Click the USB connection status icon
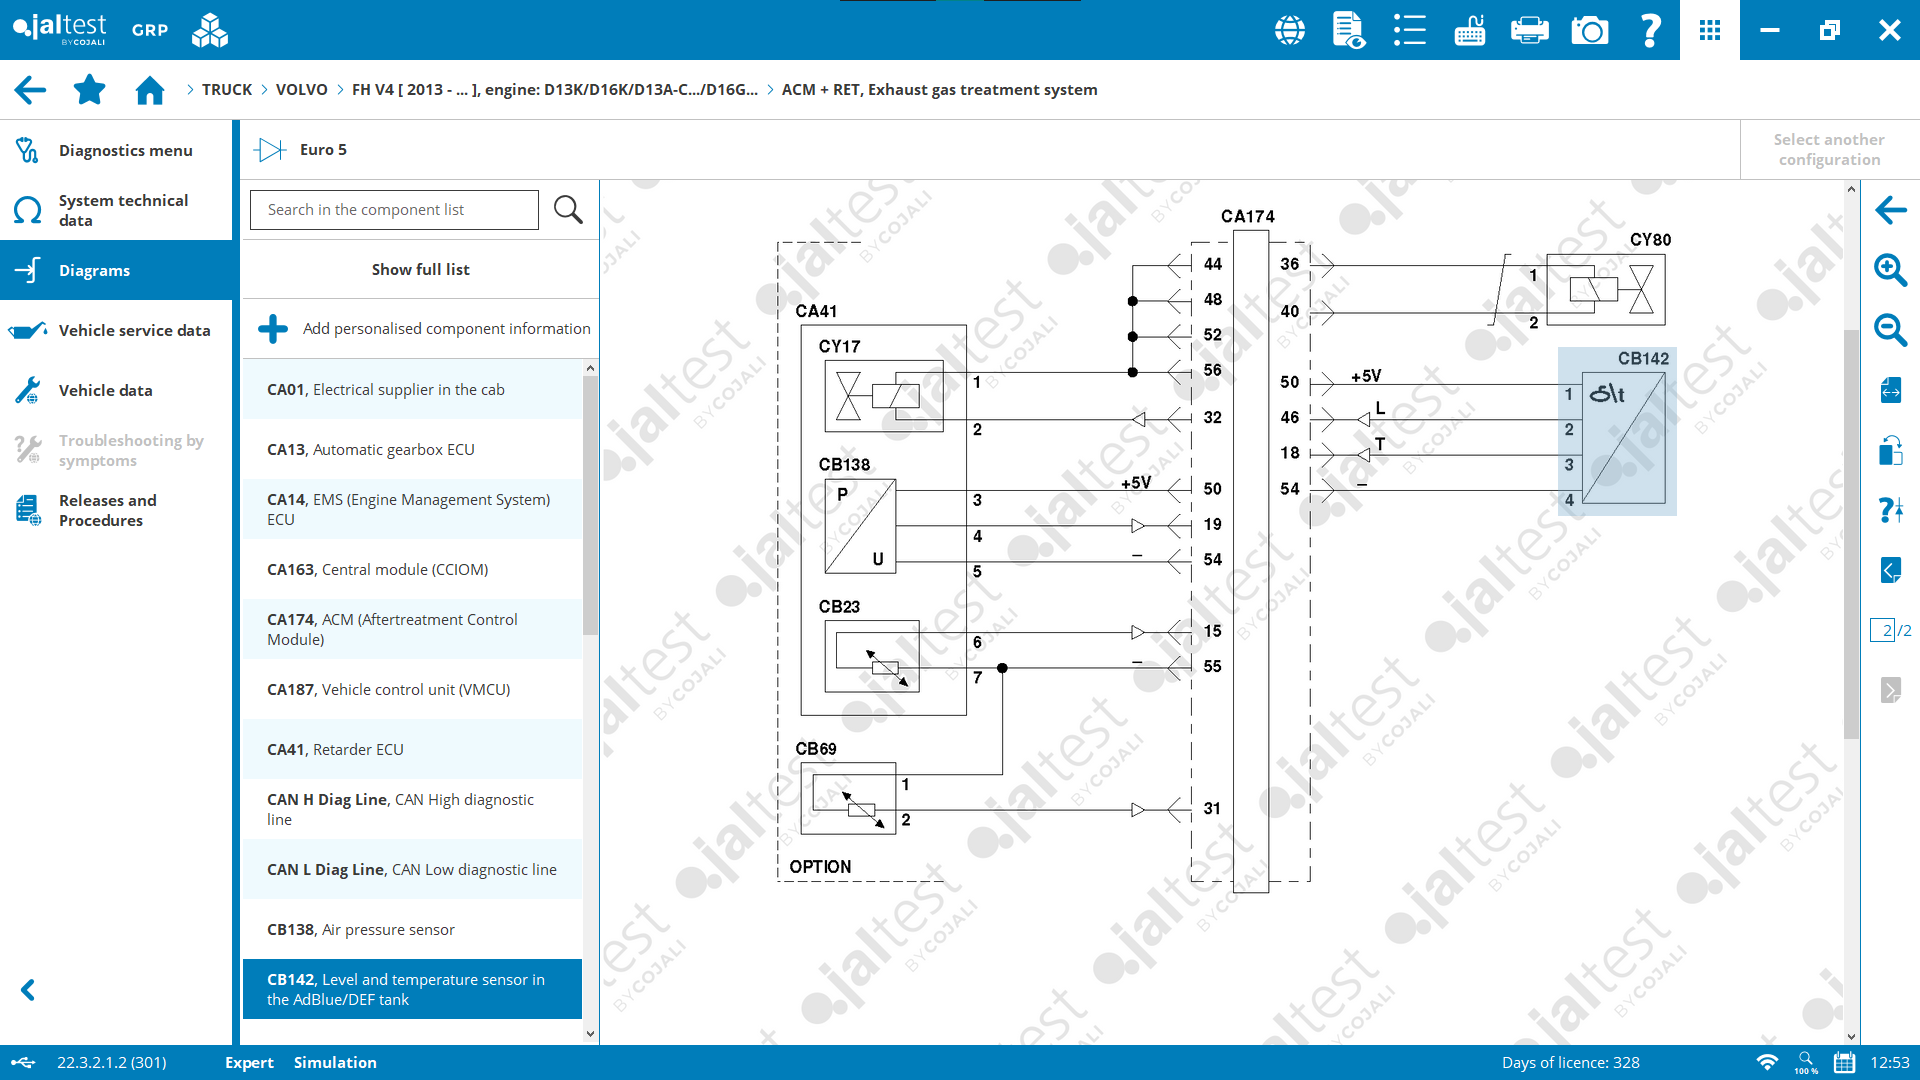This screenshot has height=1080, width=1920. 23,1062
